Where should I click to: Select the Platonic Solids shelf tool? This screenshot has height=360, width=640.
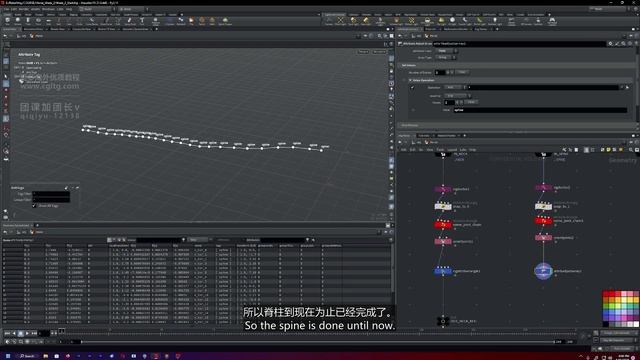pos(156,21)
